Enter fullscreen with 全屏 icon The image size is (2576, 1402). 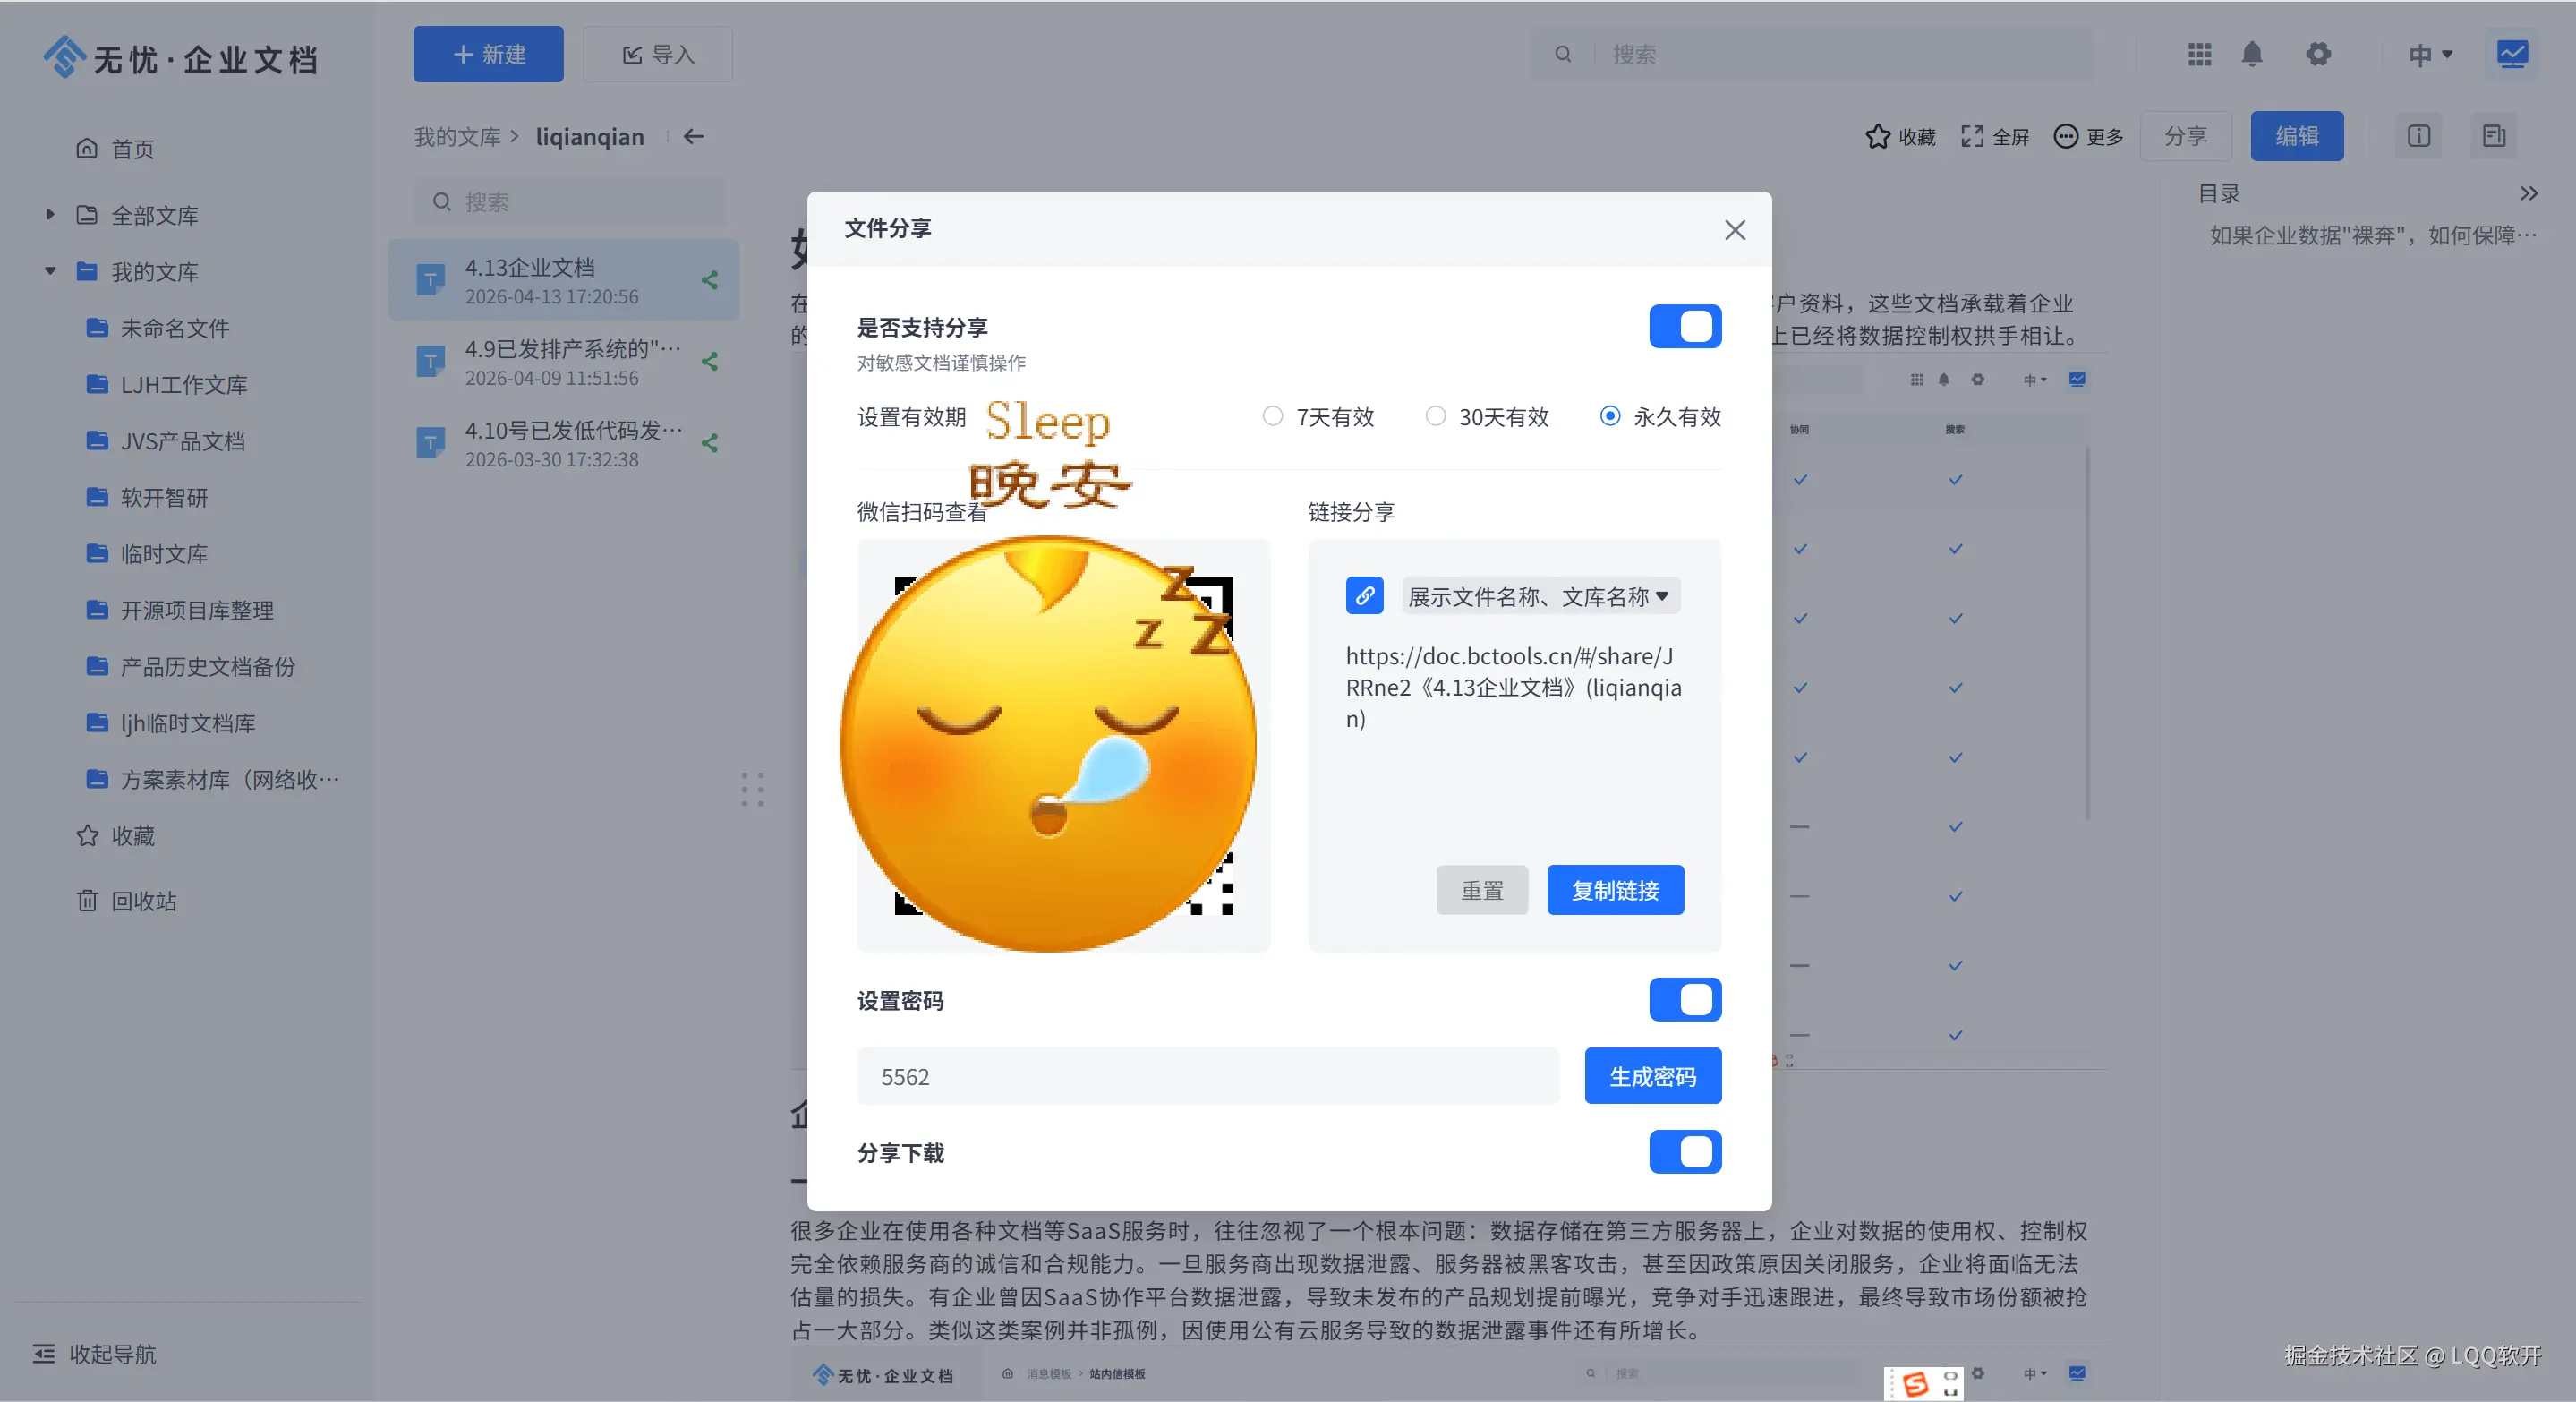1972,137
